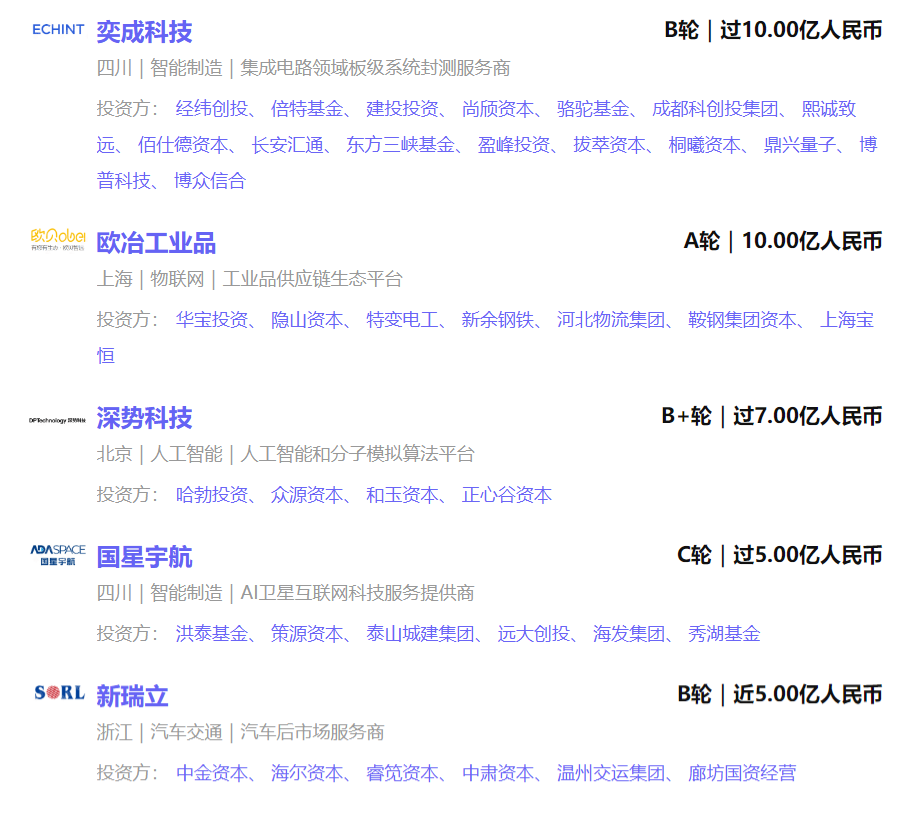Open investor 众源资本
Screen dimensions: 909x824
click(x=307, y=495)
